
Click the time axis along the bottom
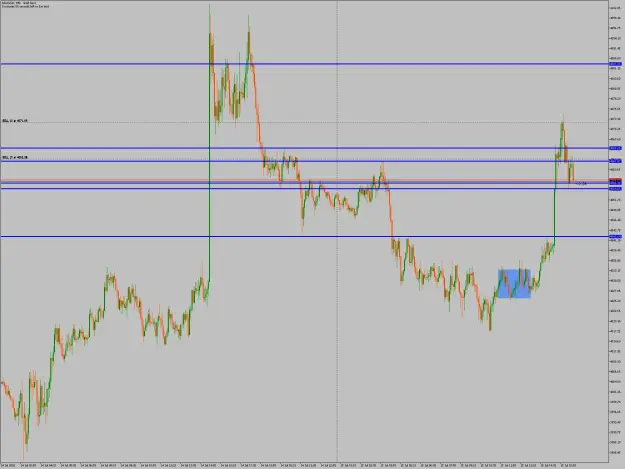click(305, 465)
